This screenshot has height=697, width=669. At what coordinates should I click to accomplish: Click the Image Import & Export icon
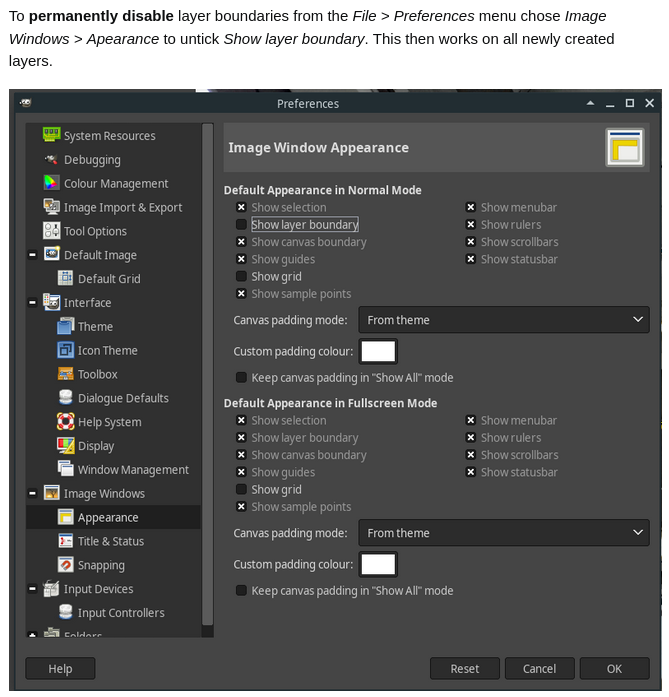click(52, 207)
